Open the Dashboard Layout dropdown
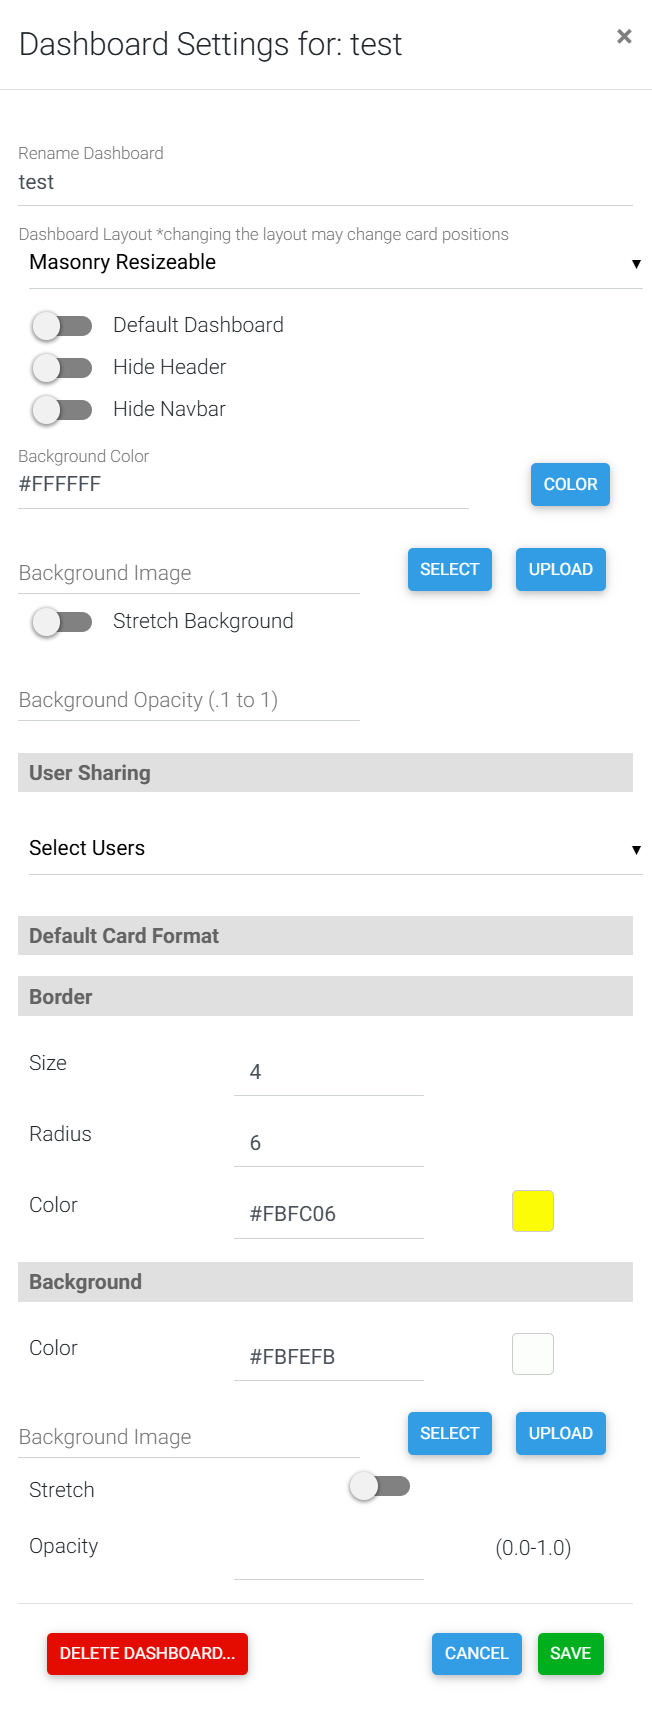 click(x=335, y=263)
